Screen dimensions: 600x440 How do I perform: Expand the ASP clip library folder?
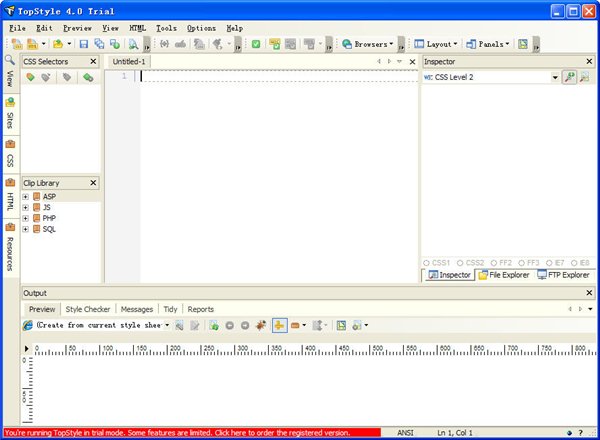pyautogui.click(x=25, y=197)
